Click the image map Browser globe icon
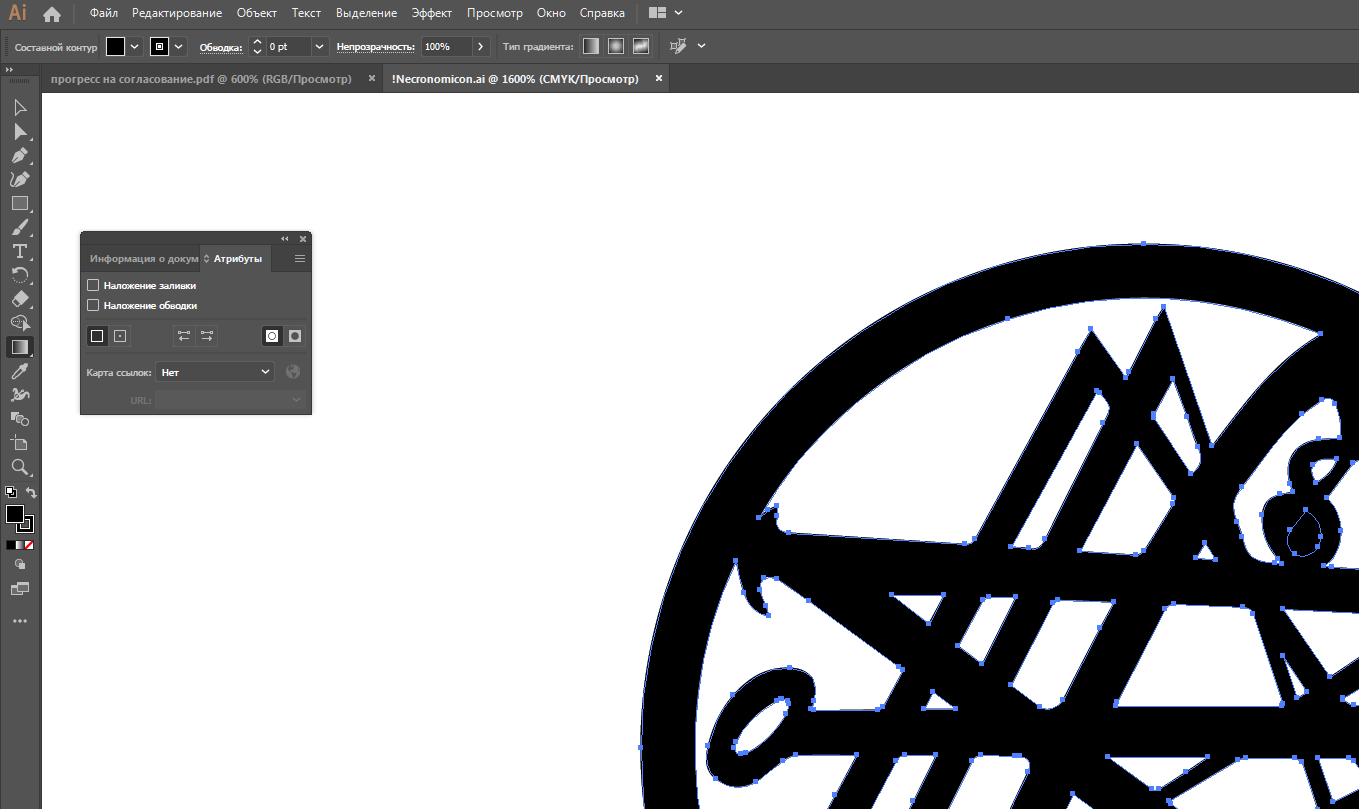This screenshot has width=1359, height=809. coord(293,372)
